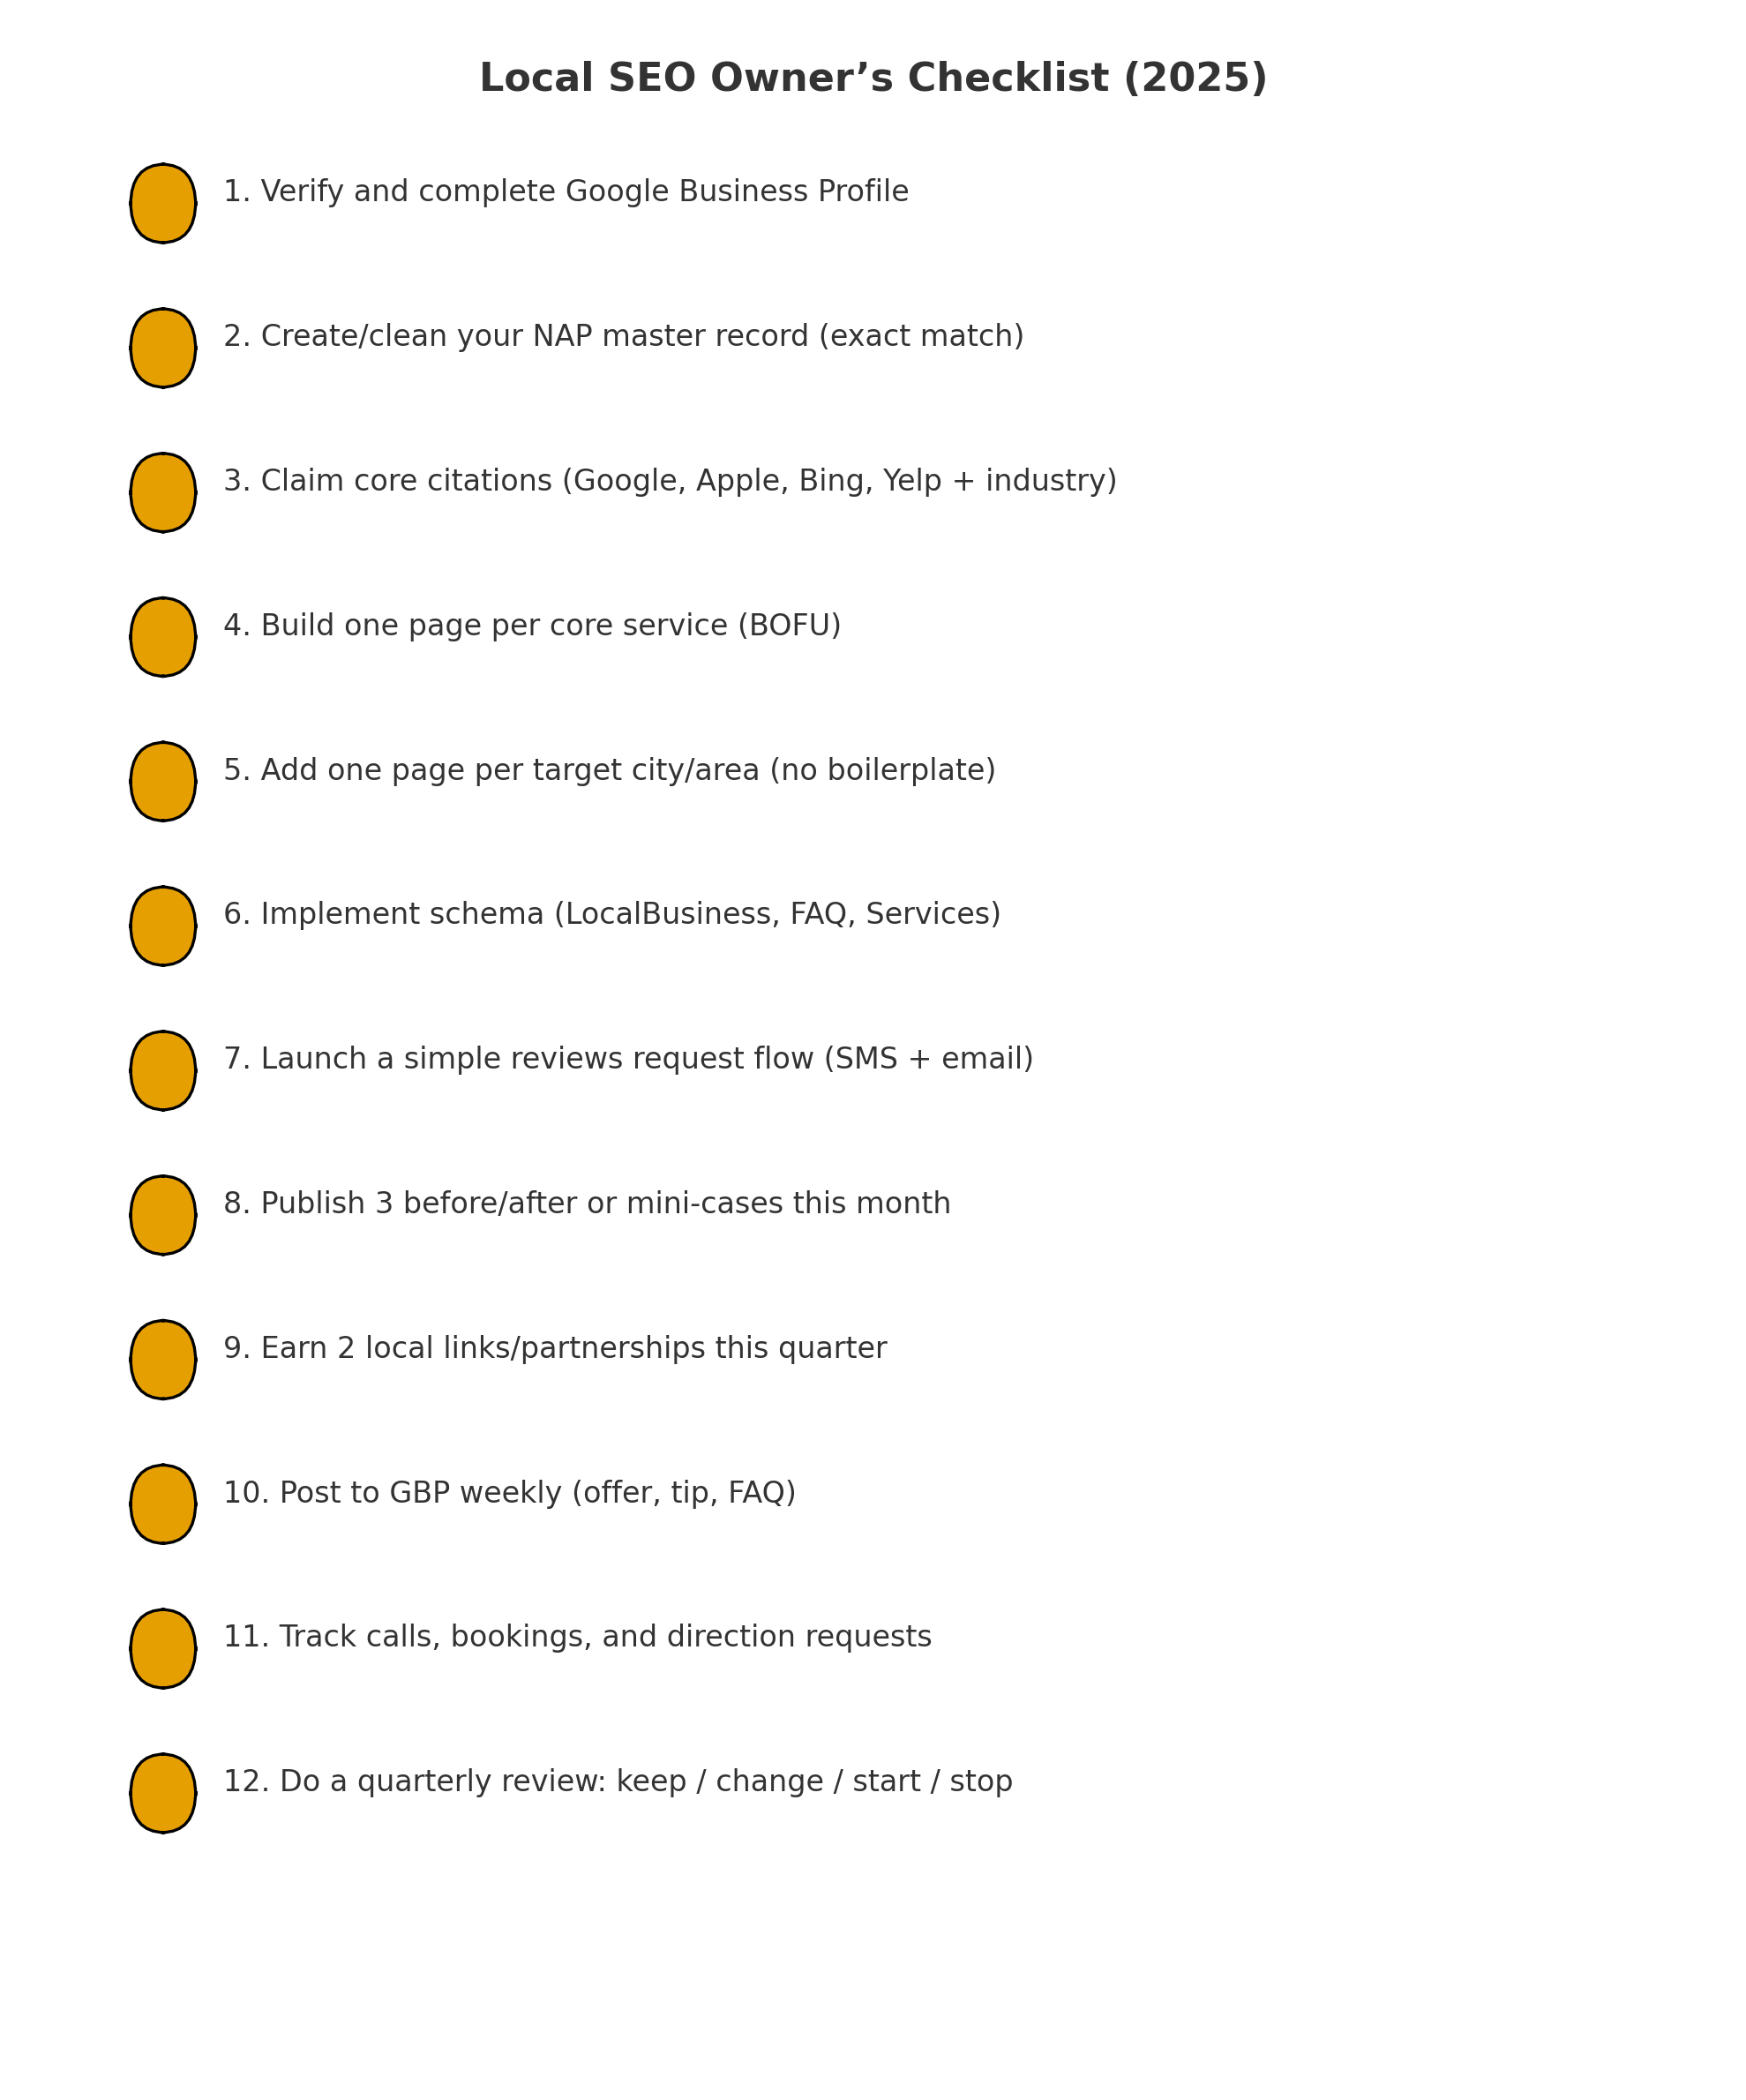
Task: Mark the Publish 3 before/after checkbox
Action: (x=163, y=1215)
